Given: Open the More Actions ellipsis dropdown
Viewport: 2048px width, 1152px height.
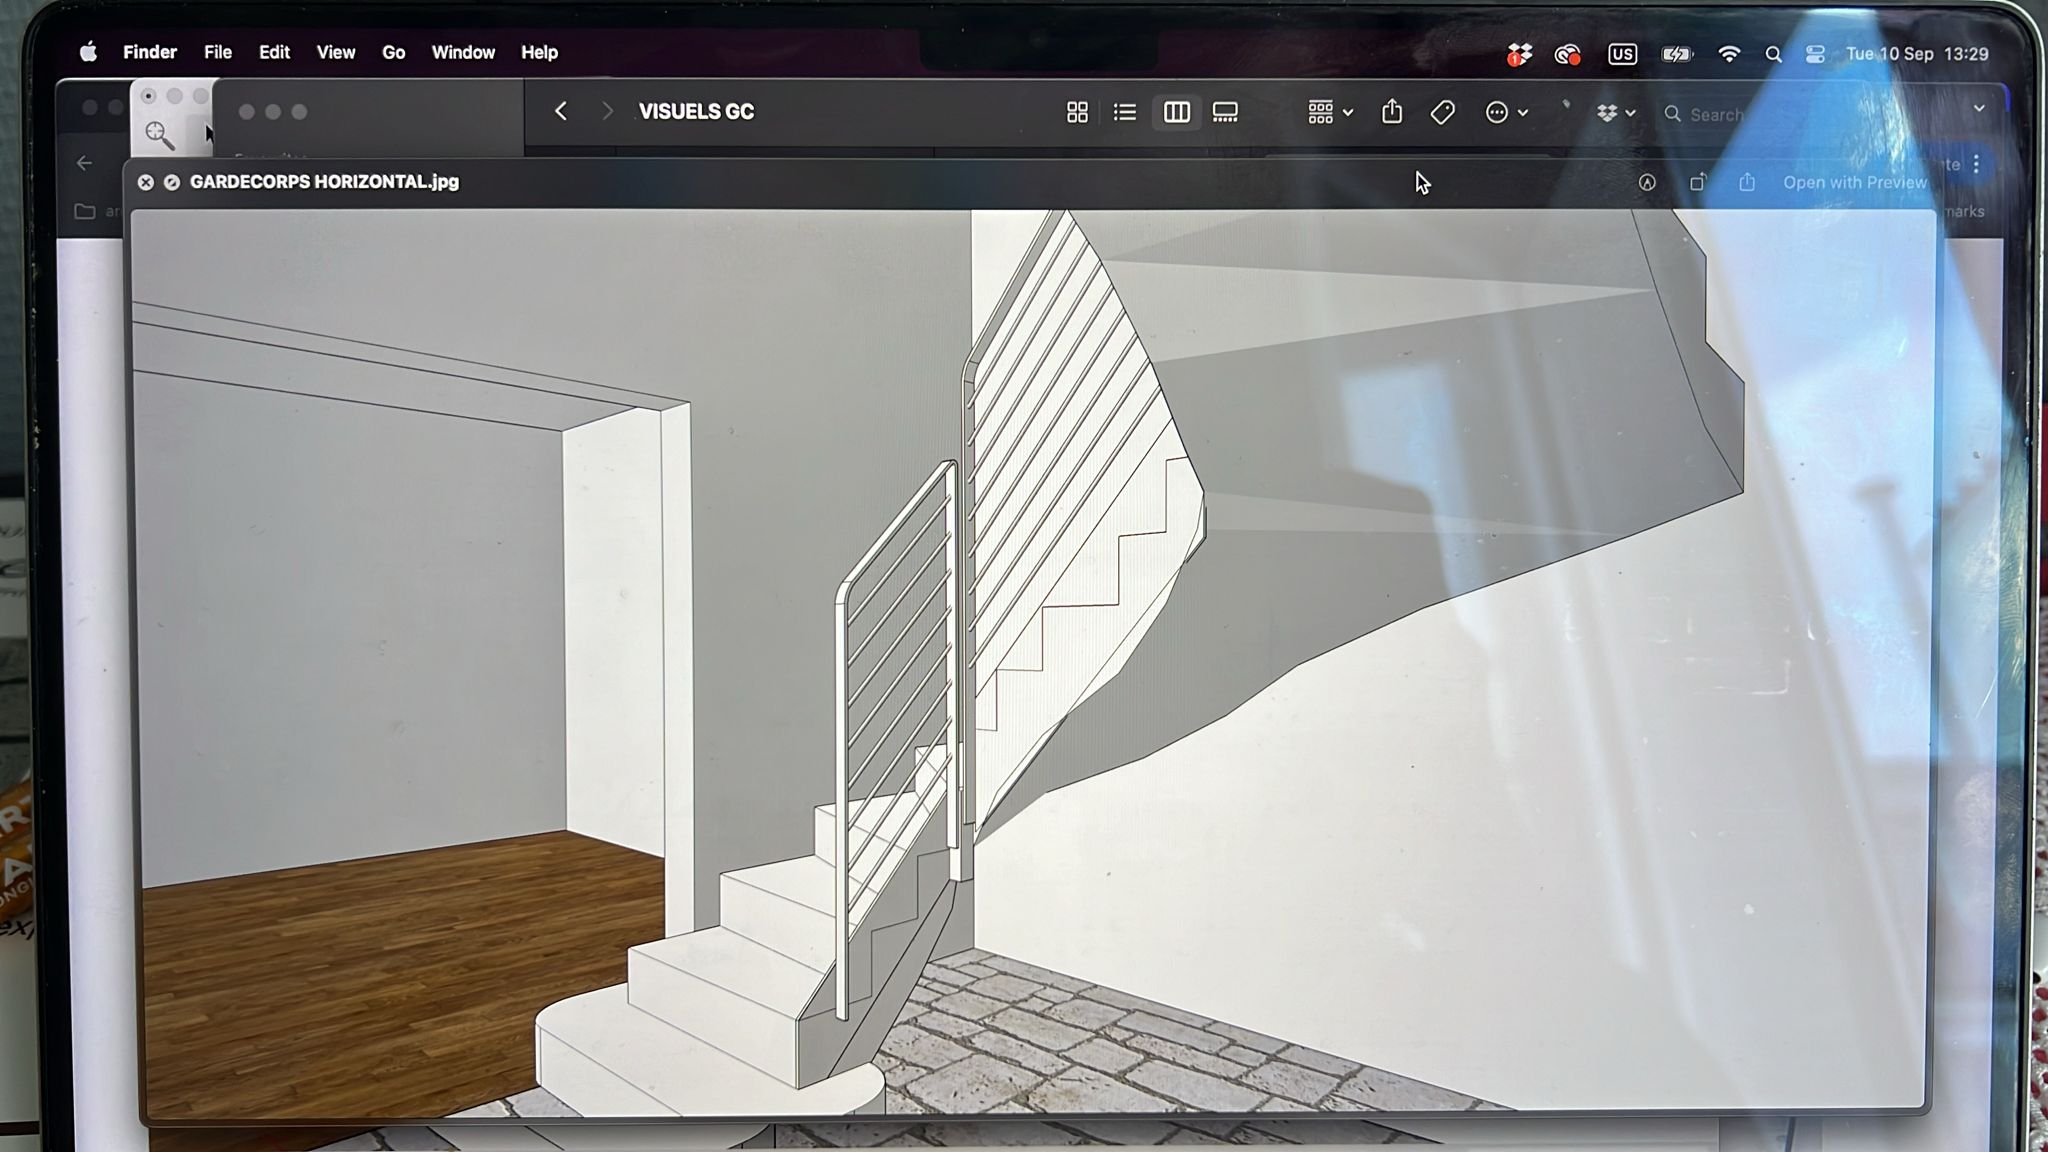Looking at the screenshot, I should click(1506, 112).
